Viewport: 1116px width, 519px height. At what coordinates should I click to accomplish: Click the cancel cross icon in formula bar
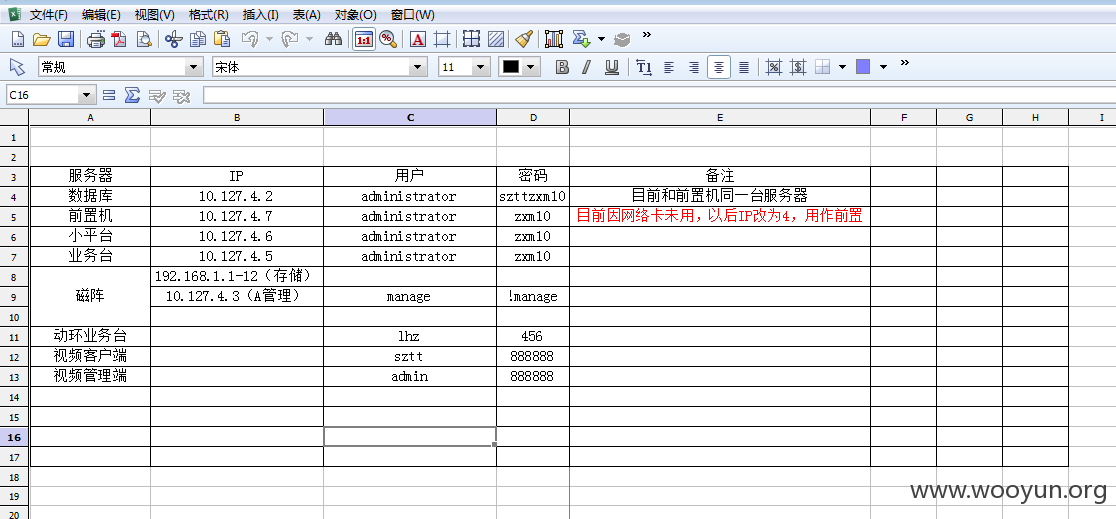[181, 95]
